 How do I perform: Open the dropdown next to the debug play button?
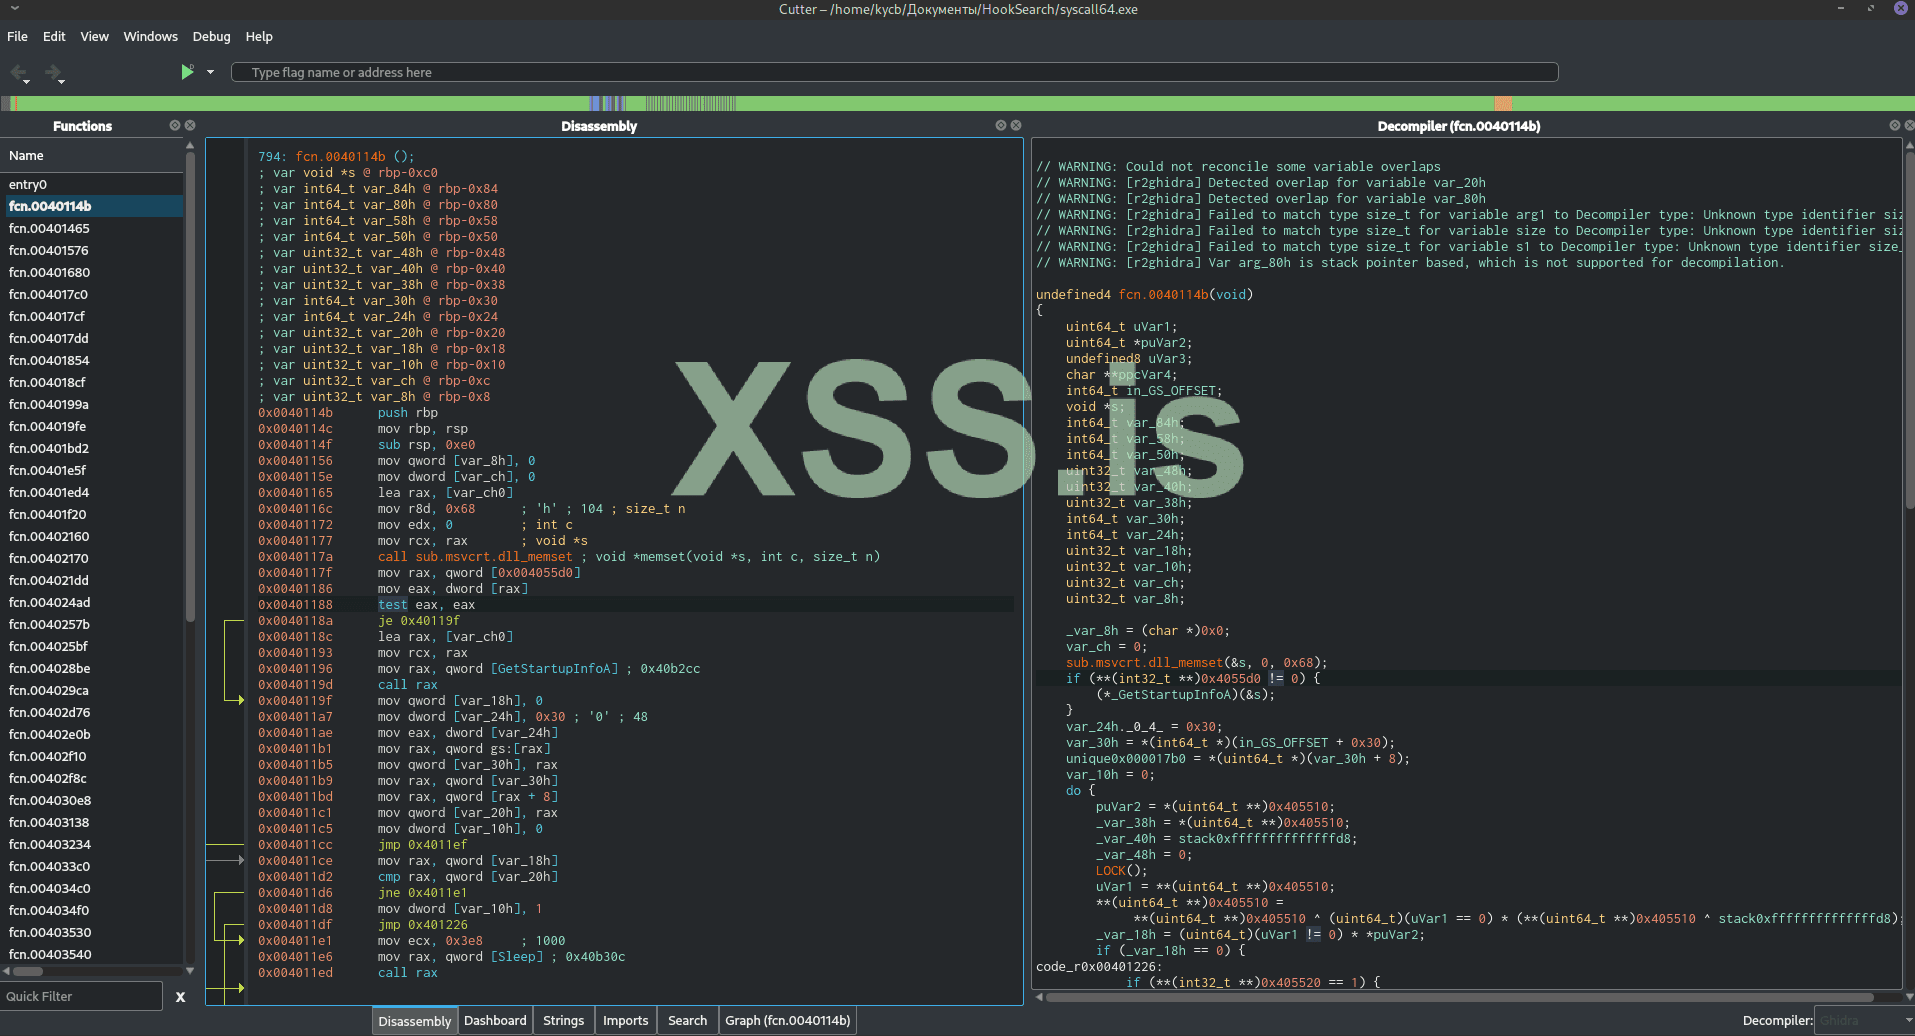(x=210, y=72)
